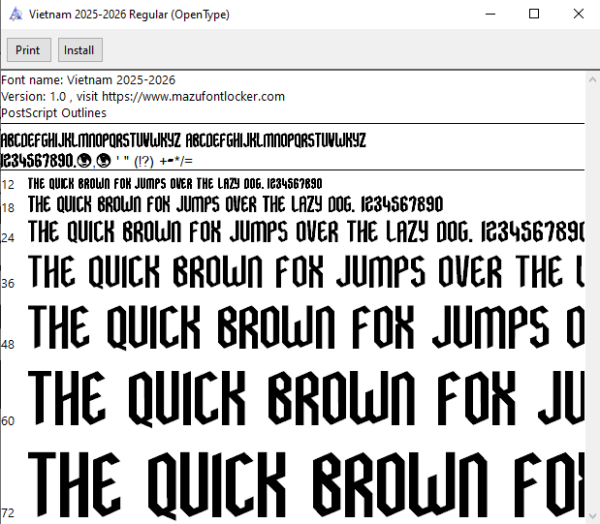Click the 12 point size label
This screenshot has height=524, width=600.
[x=8, y=185]
